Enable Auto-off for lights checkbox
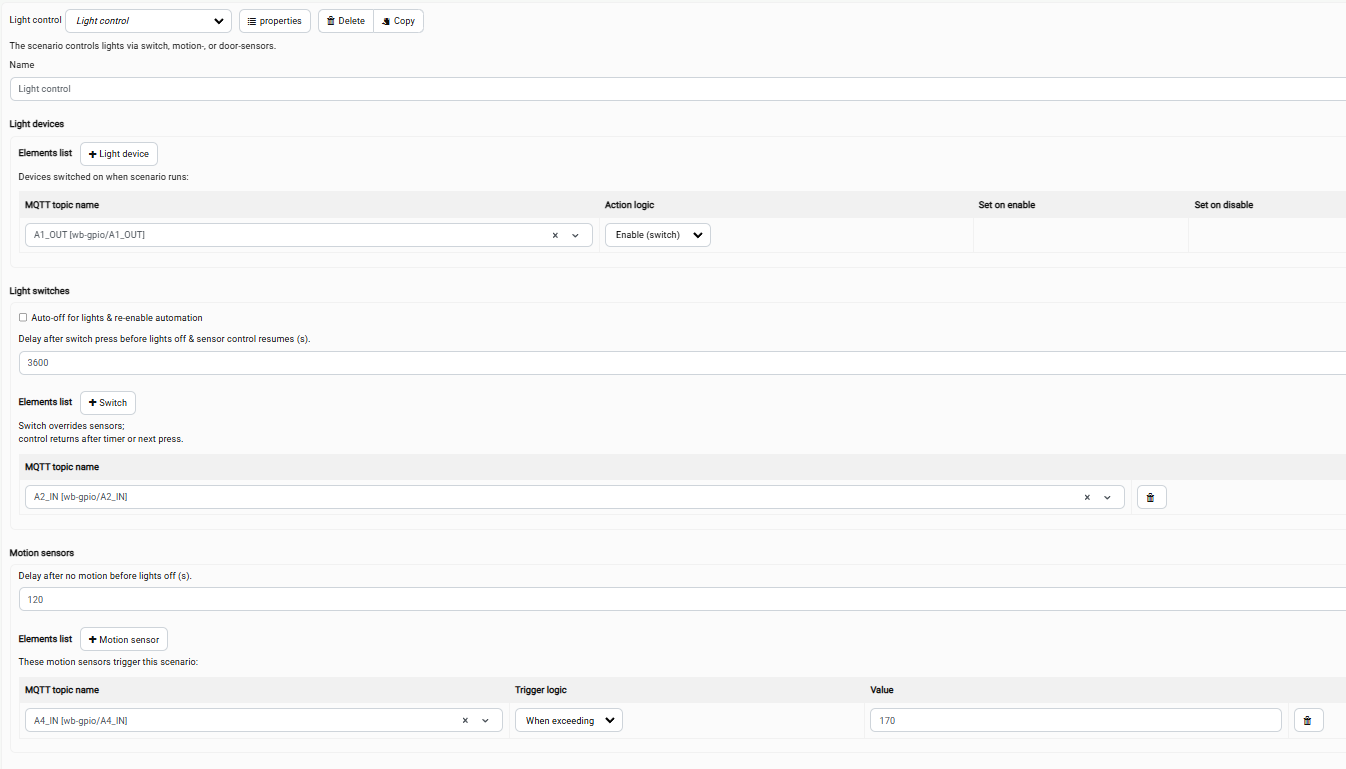The height and width of the screenshot is (769, 1346). (23, 318)
